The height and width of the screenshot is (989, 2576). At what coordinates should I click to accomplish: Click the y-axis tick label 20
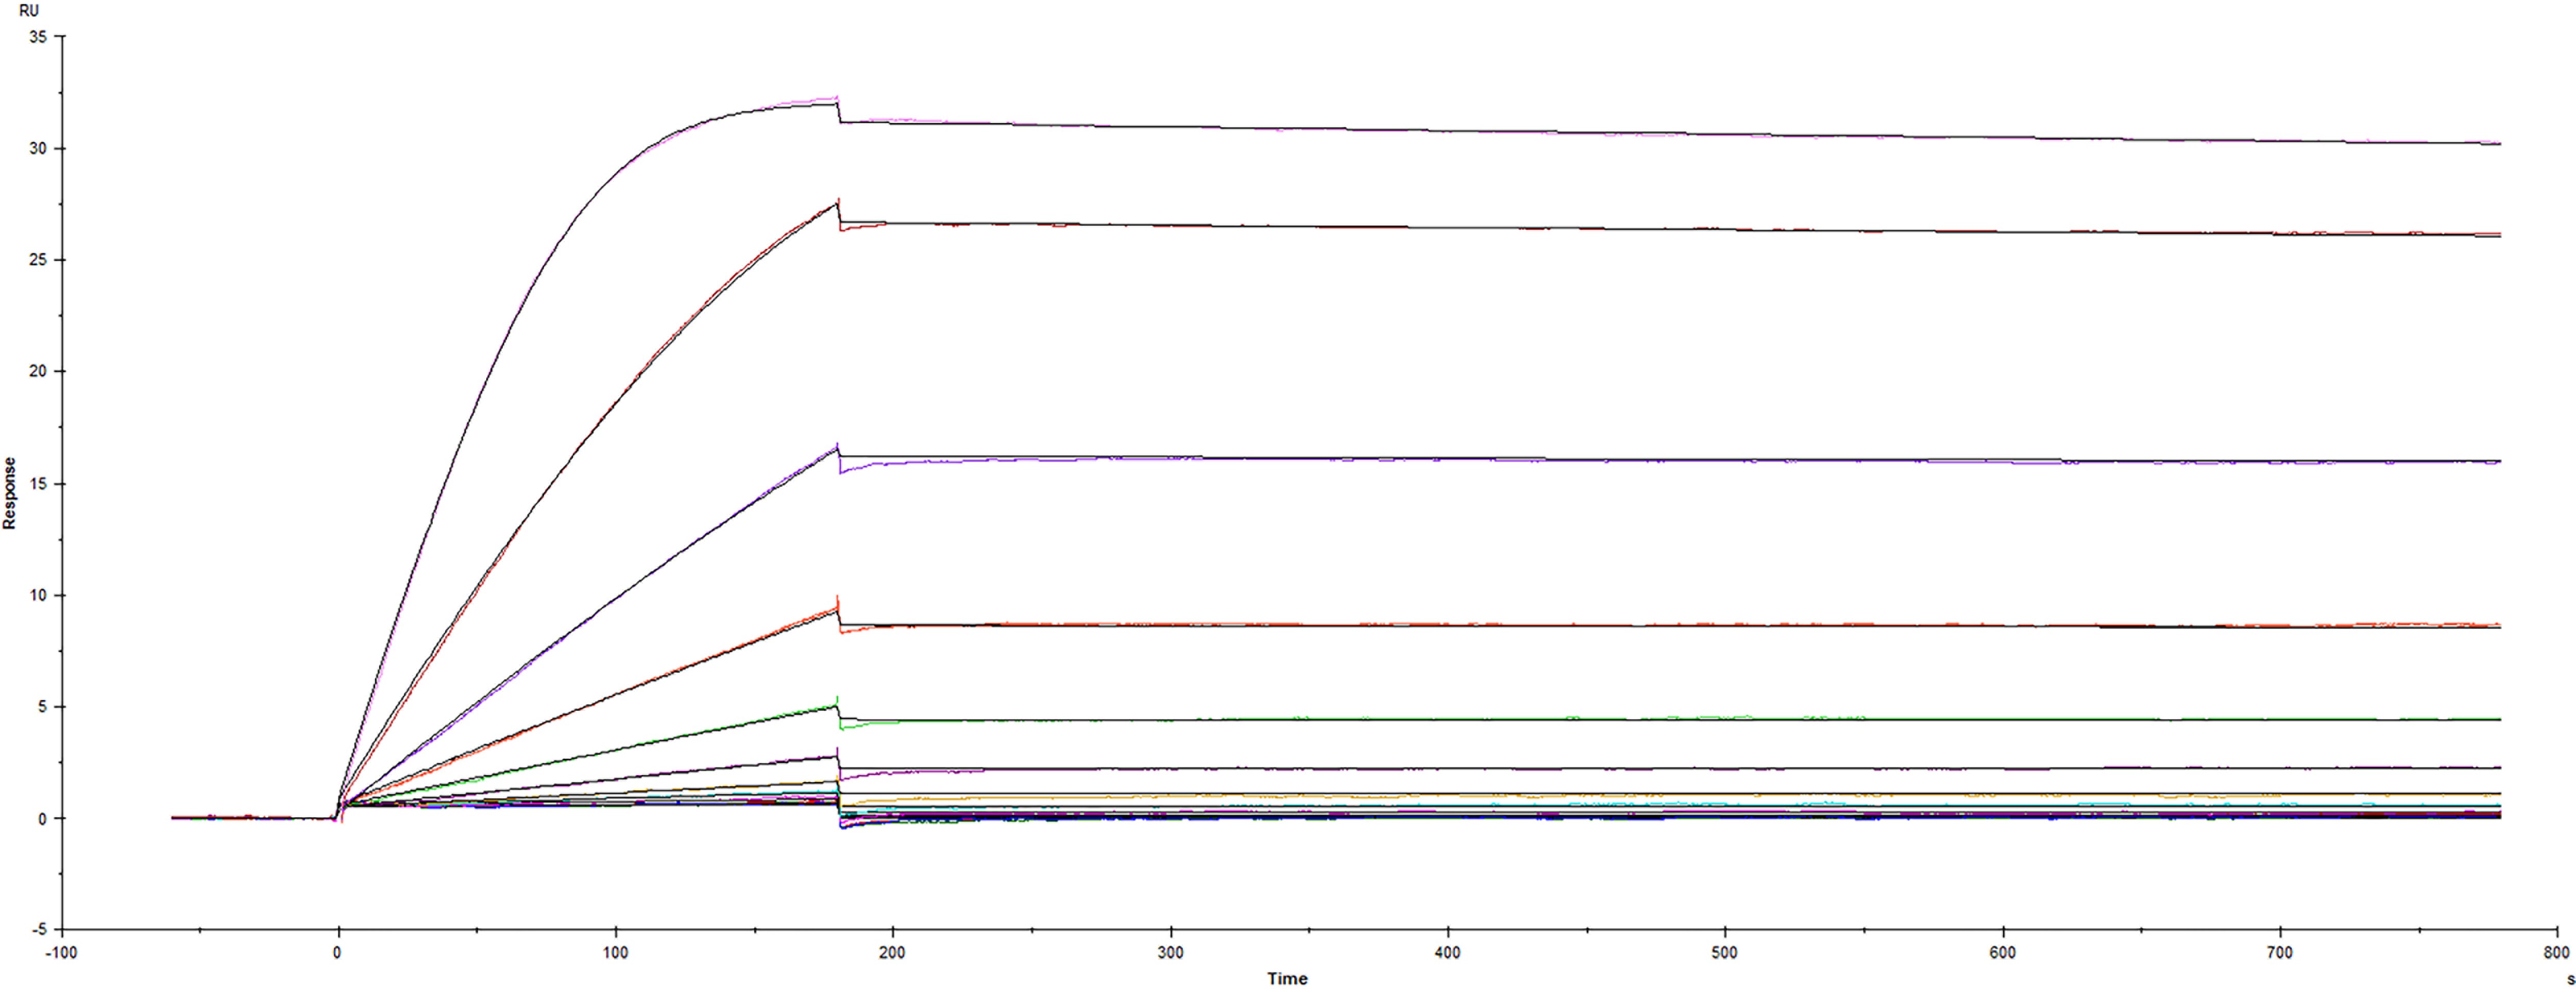tap(38, 371)
